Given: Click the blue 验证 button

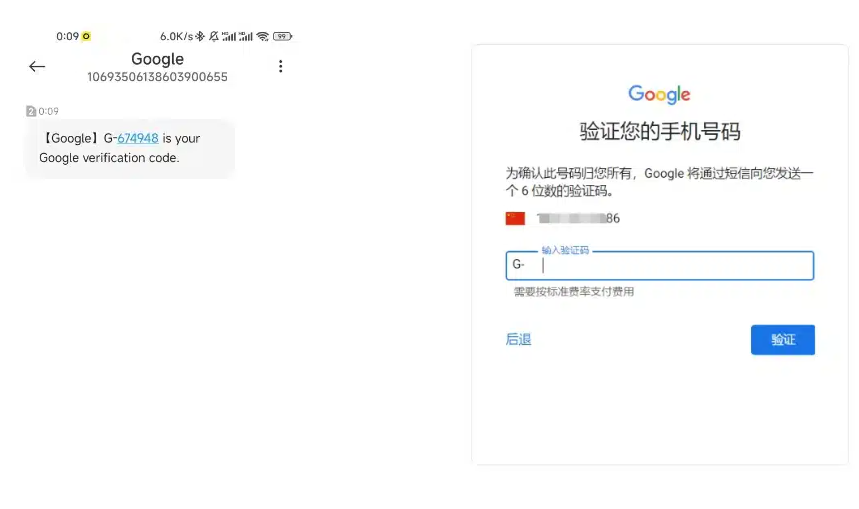Looking at the screenshot, I should (782, 340).
